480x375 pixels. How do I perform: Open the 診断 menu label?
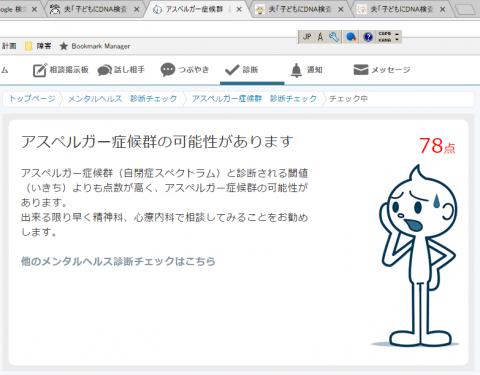coord(250,70)
